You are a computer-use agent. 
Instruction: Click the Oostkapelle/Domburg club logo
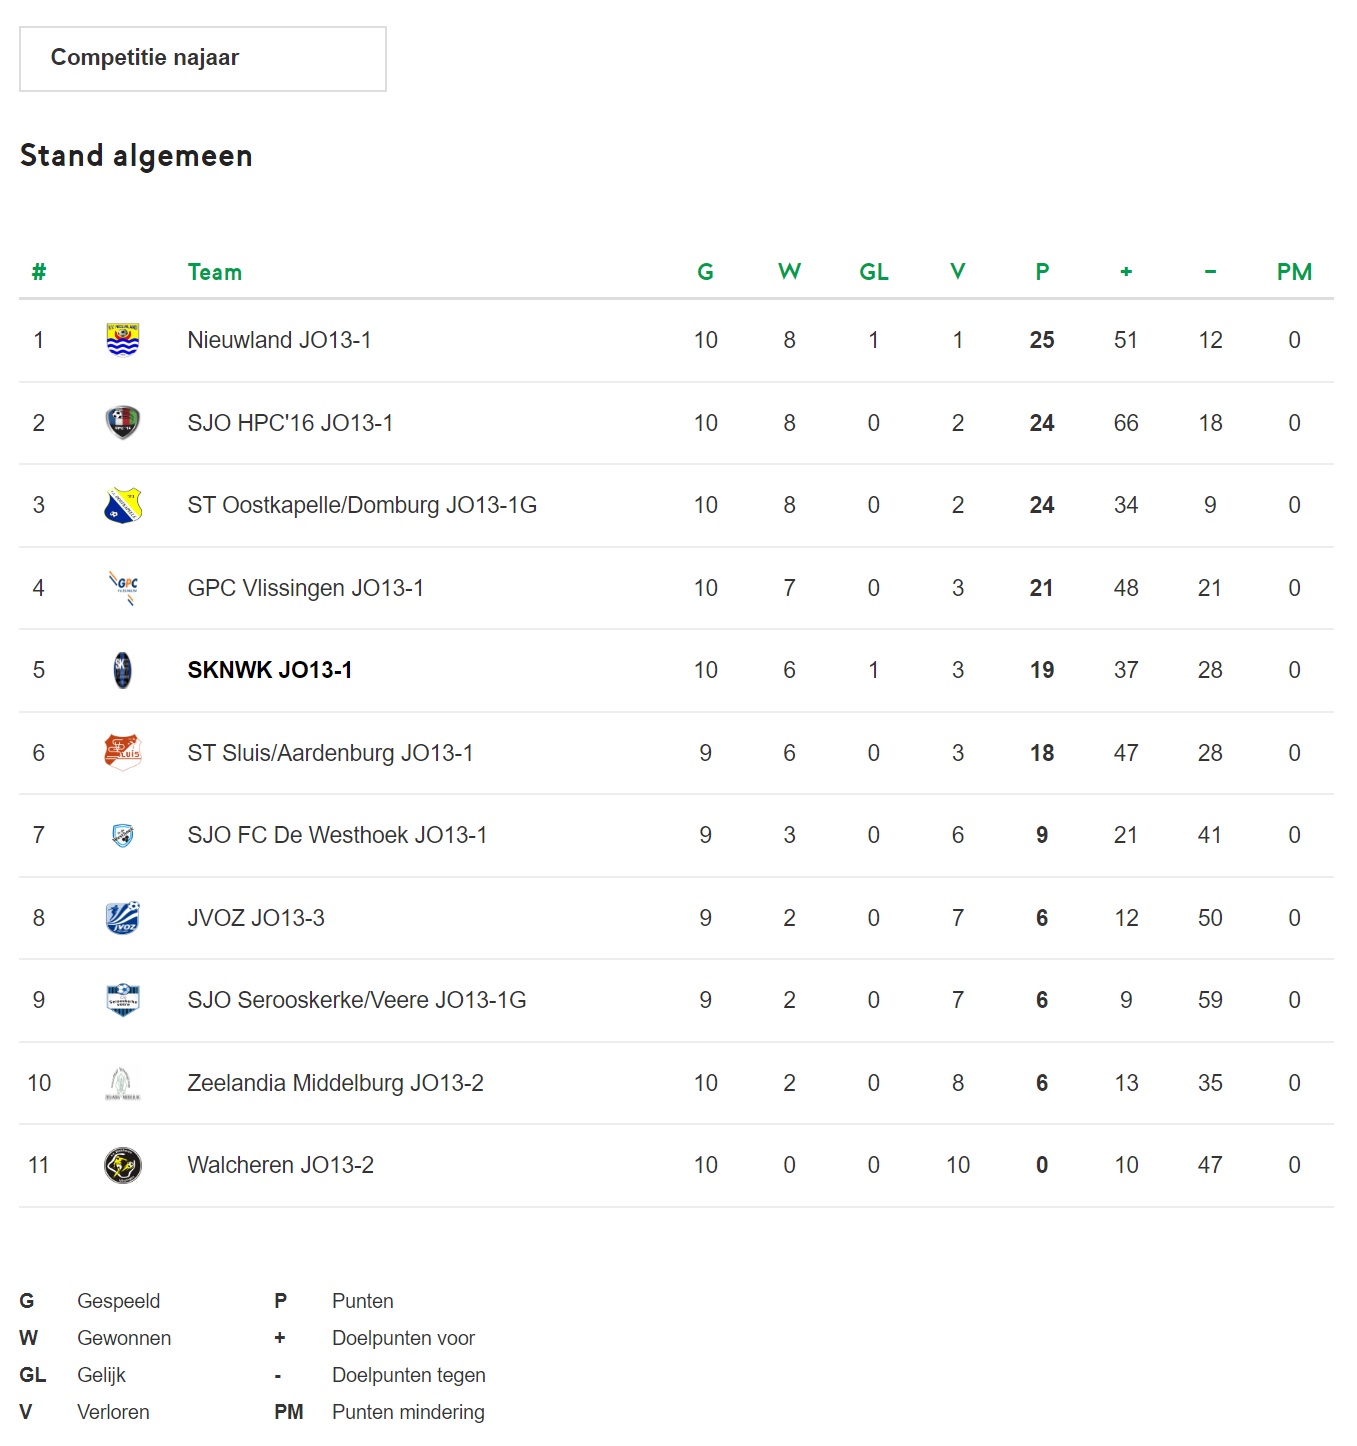pyautogui.click(x=123, y=505)
